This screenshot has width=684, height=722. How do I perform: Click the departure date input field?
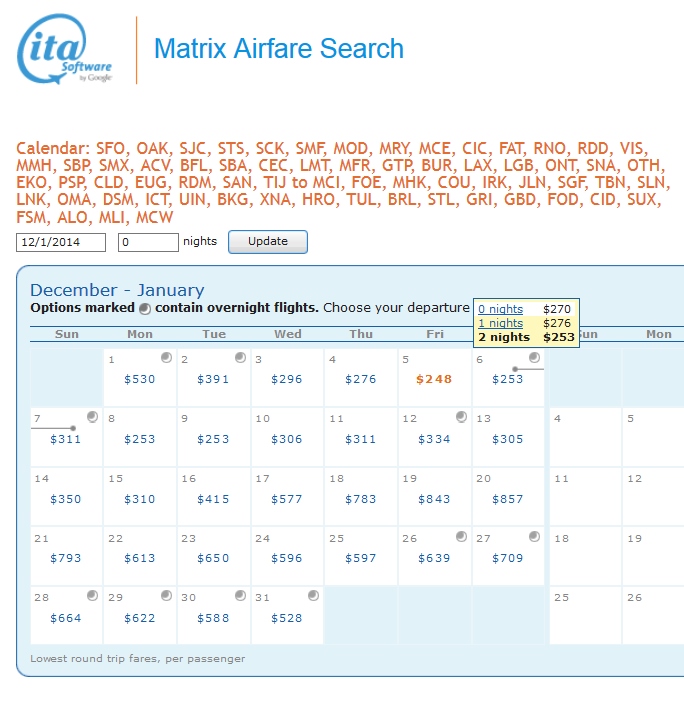62,242
